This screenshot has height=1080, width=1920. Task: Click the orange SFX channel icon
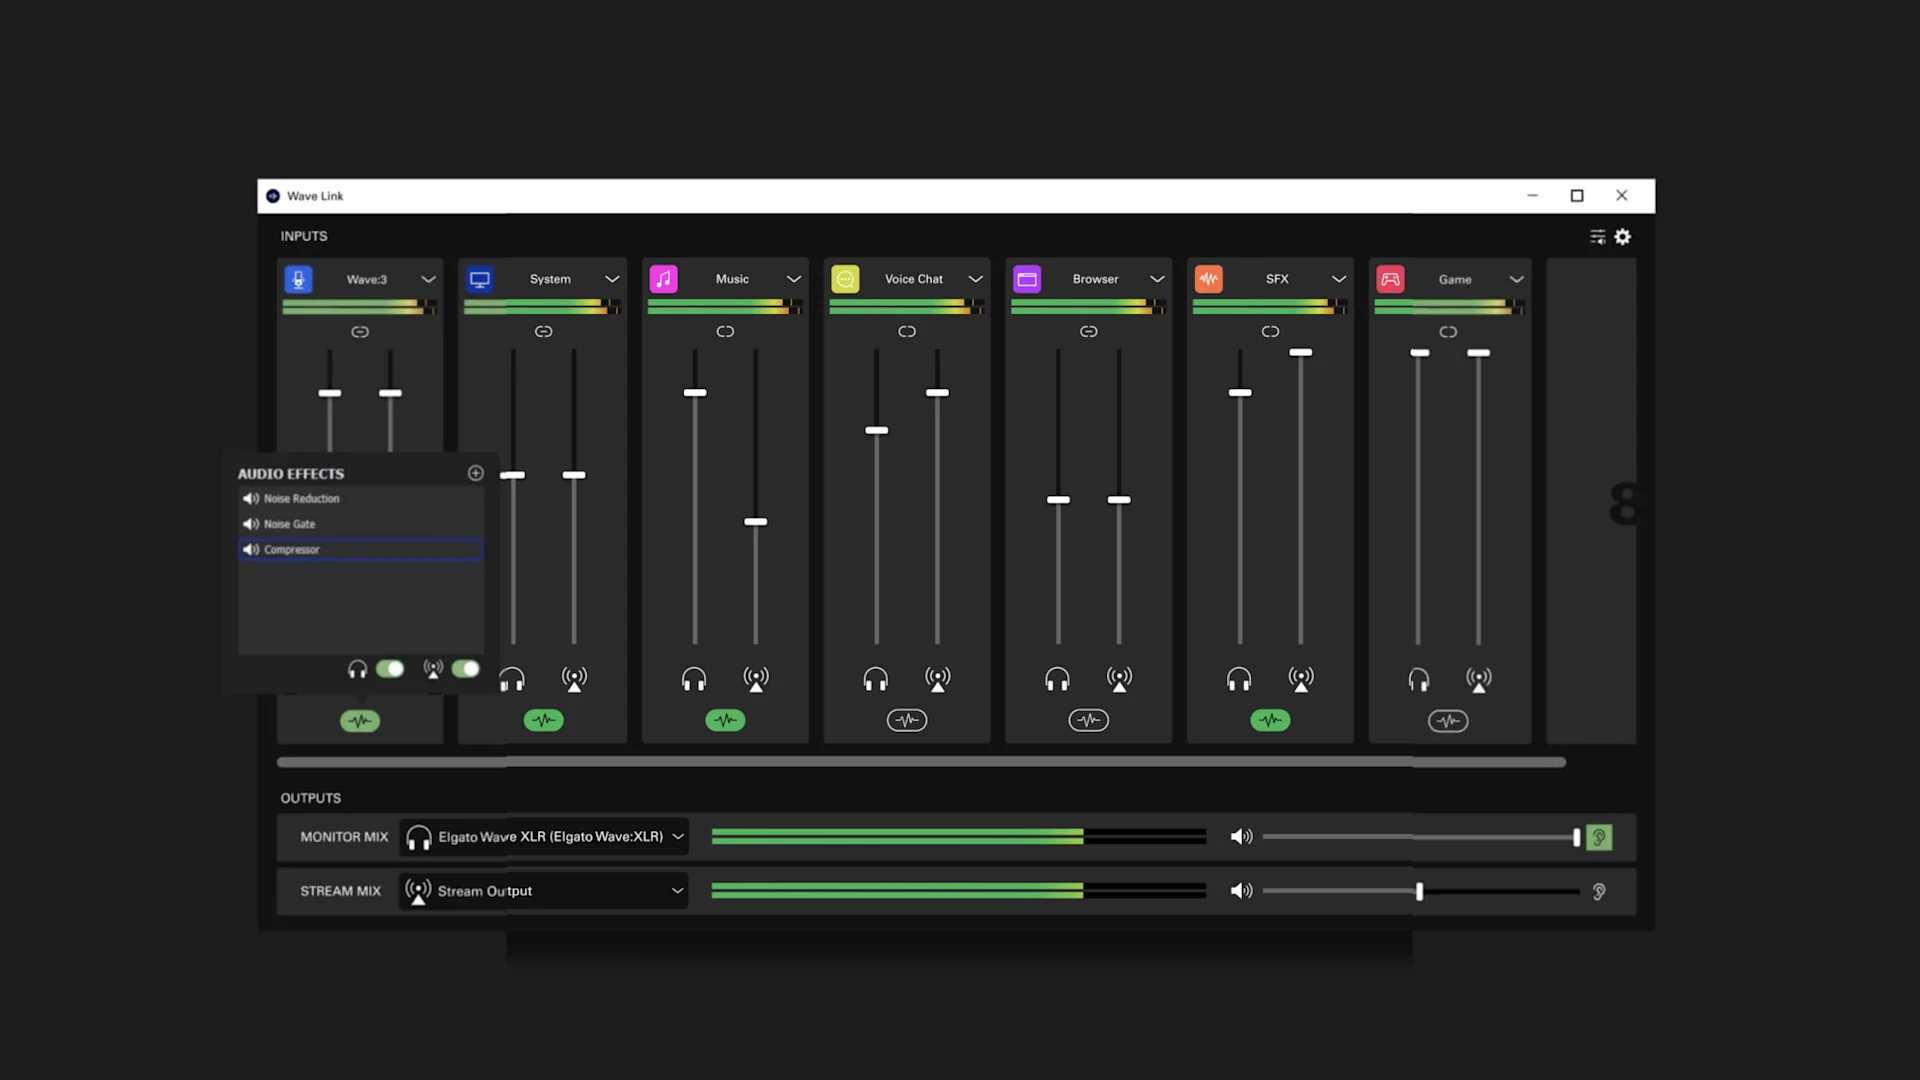[x=1209, y=279]
